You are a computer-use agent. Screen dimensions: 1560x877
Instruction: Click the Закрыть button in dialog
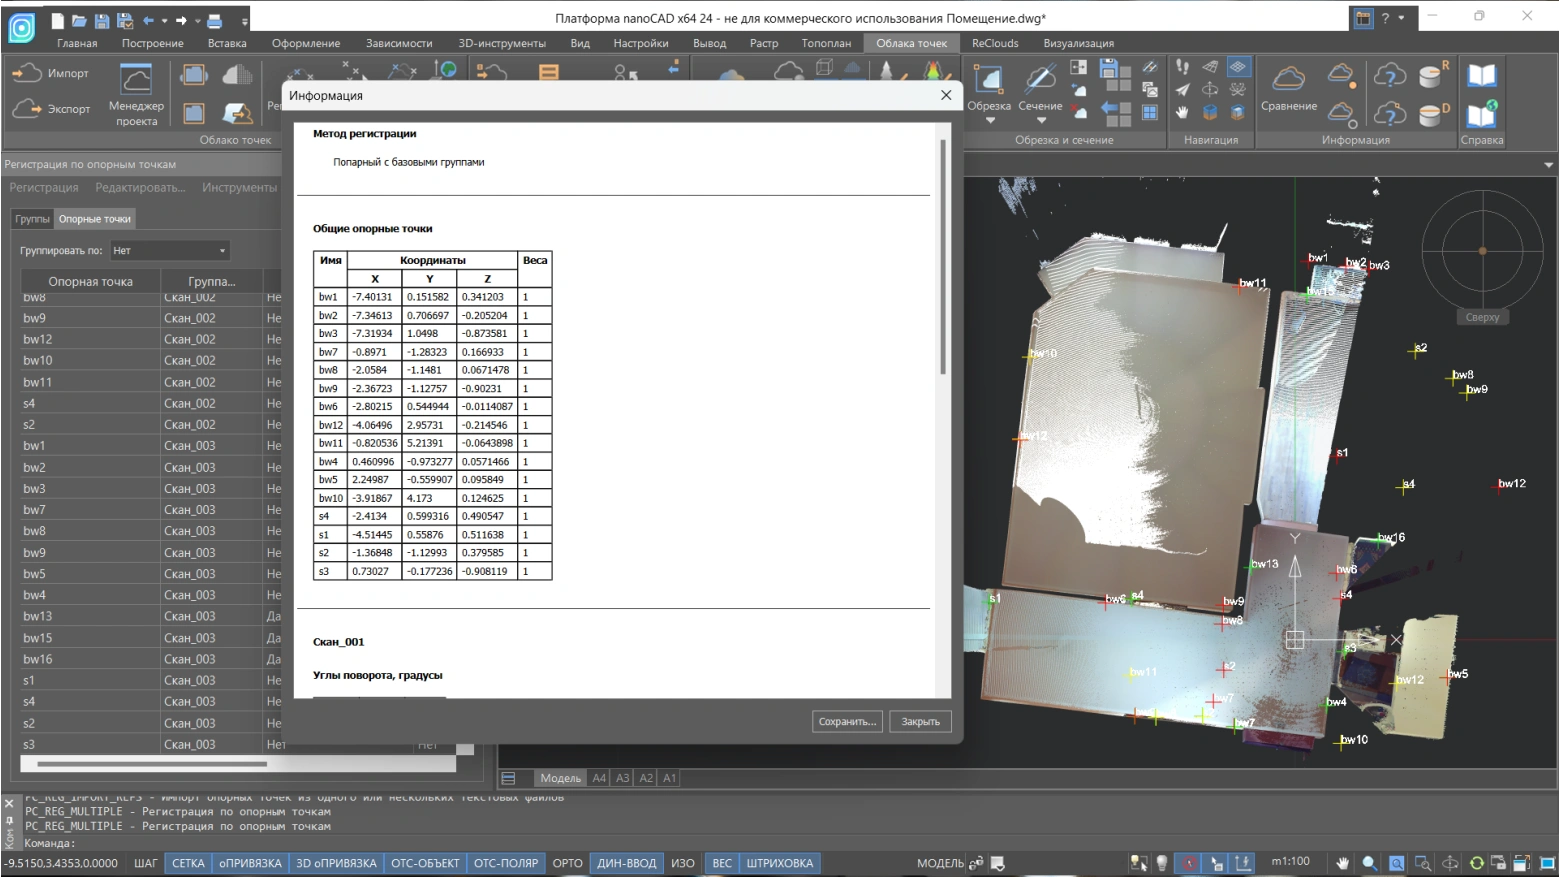920,721
